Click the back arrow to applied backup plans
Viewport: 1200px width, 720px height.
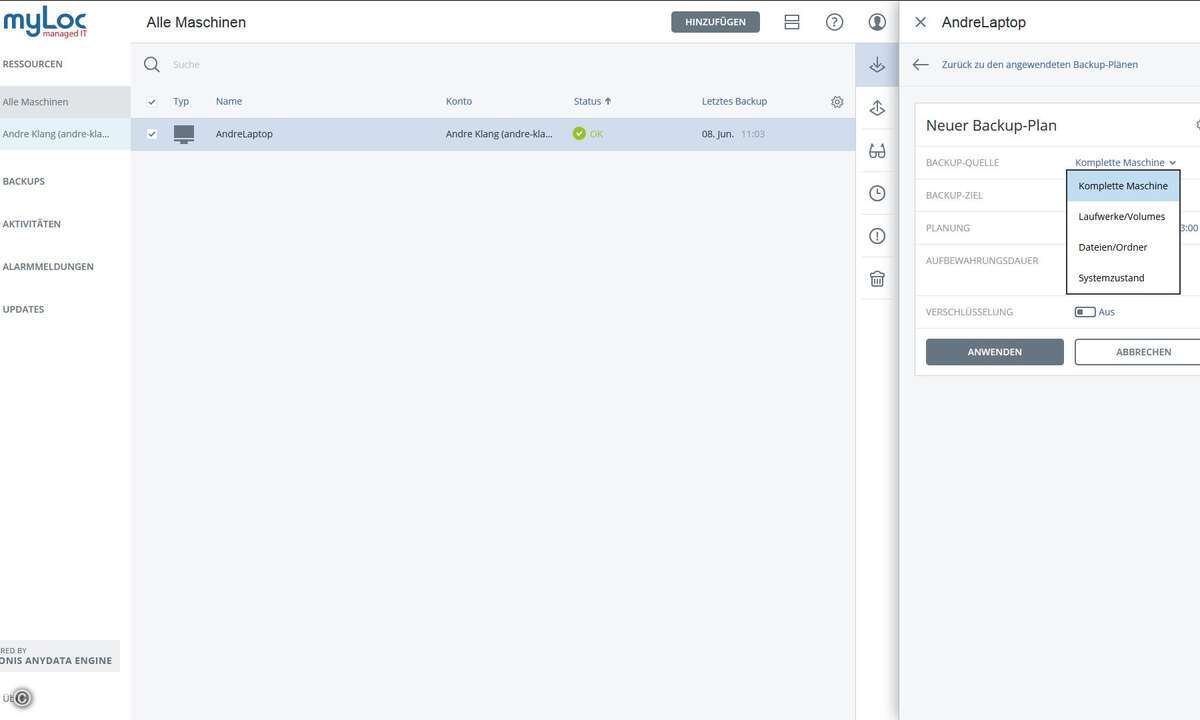tap(921, 65)
